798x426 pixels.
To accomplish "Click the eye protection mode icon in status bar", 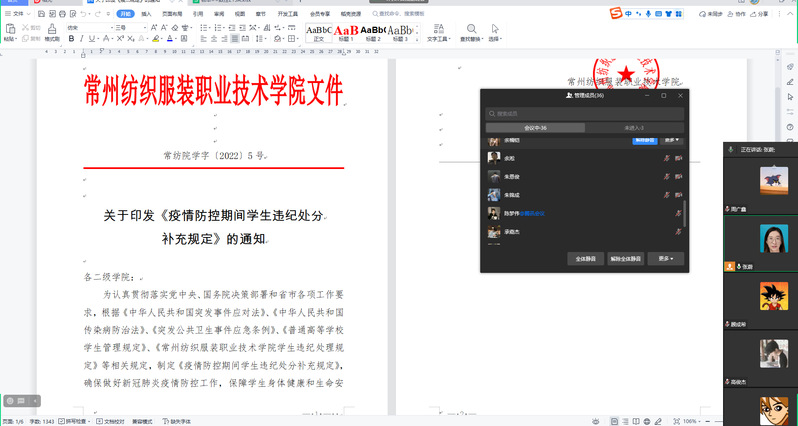I will (595, 421).
